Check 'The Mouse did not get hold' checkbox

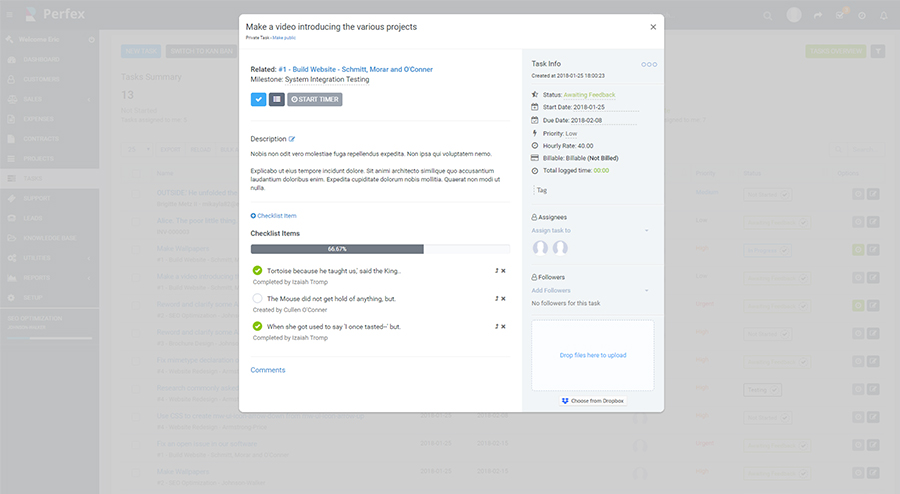[257, 298]
